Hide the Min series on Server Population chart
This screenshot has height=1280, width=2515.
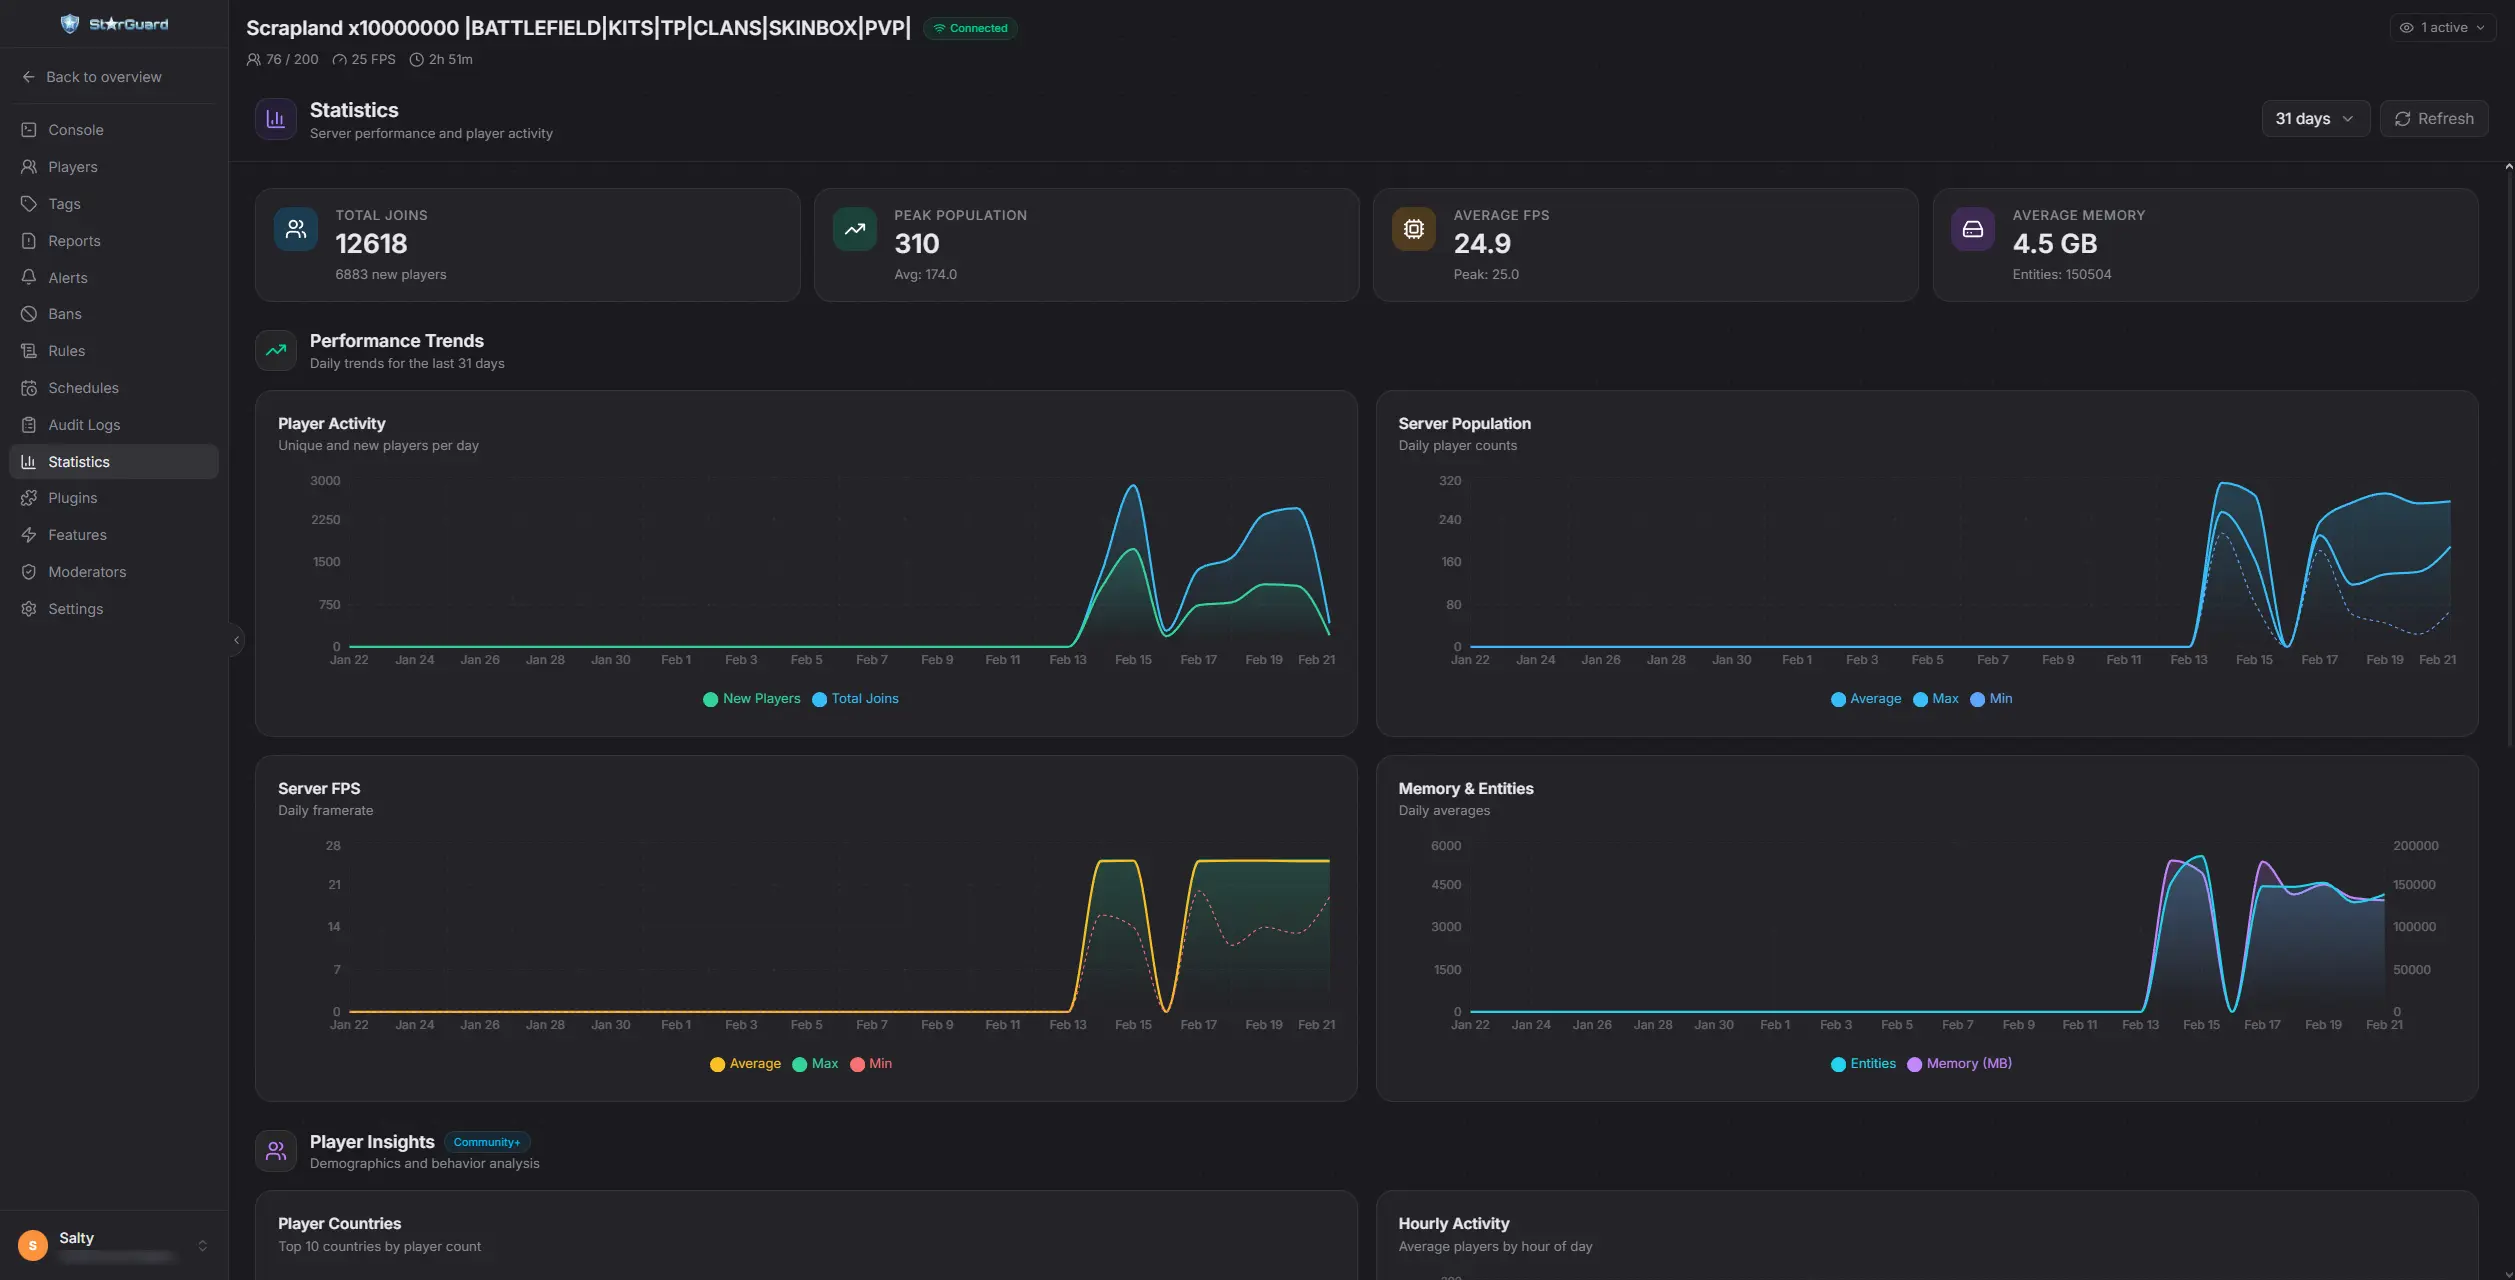point(1991,698)
